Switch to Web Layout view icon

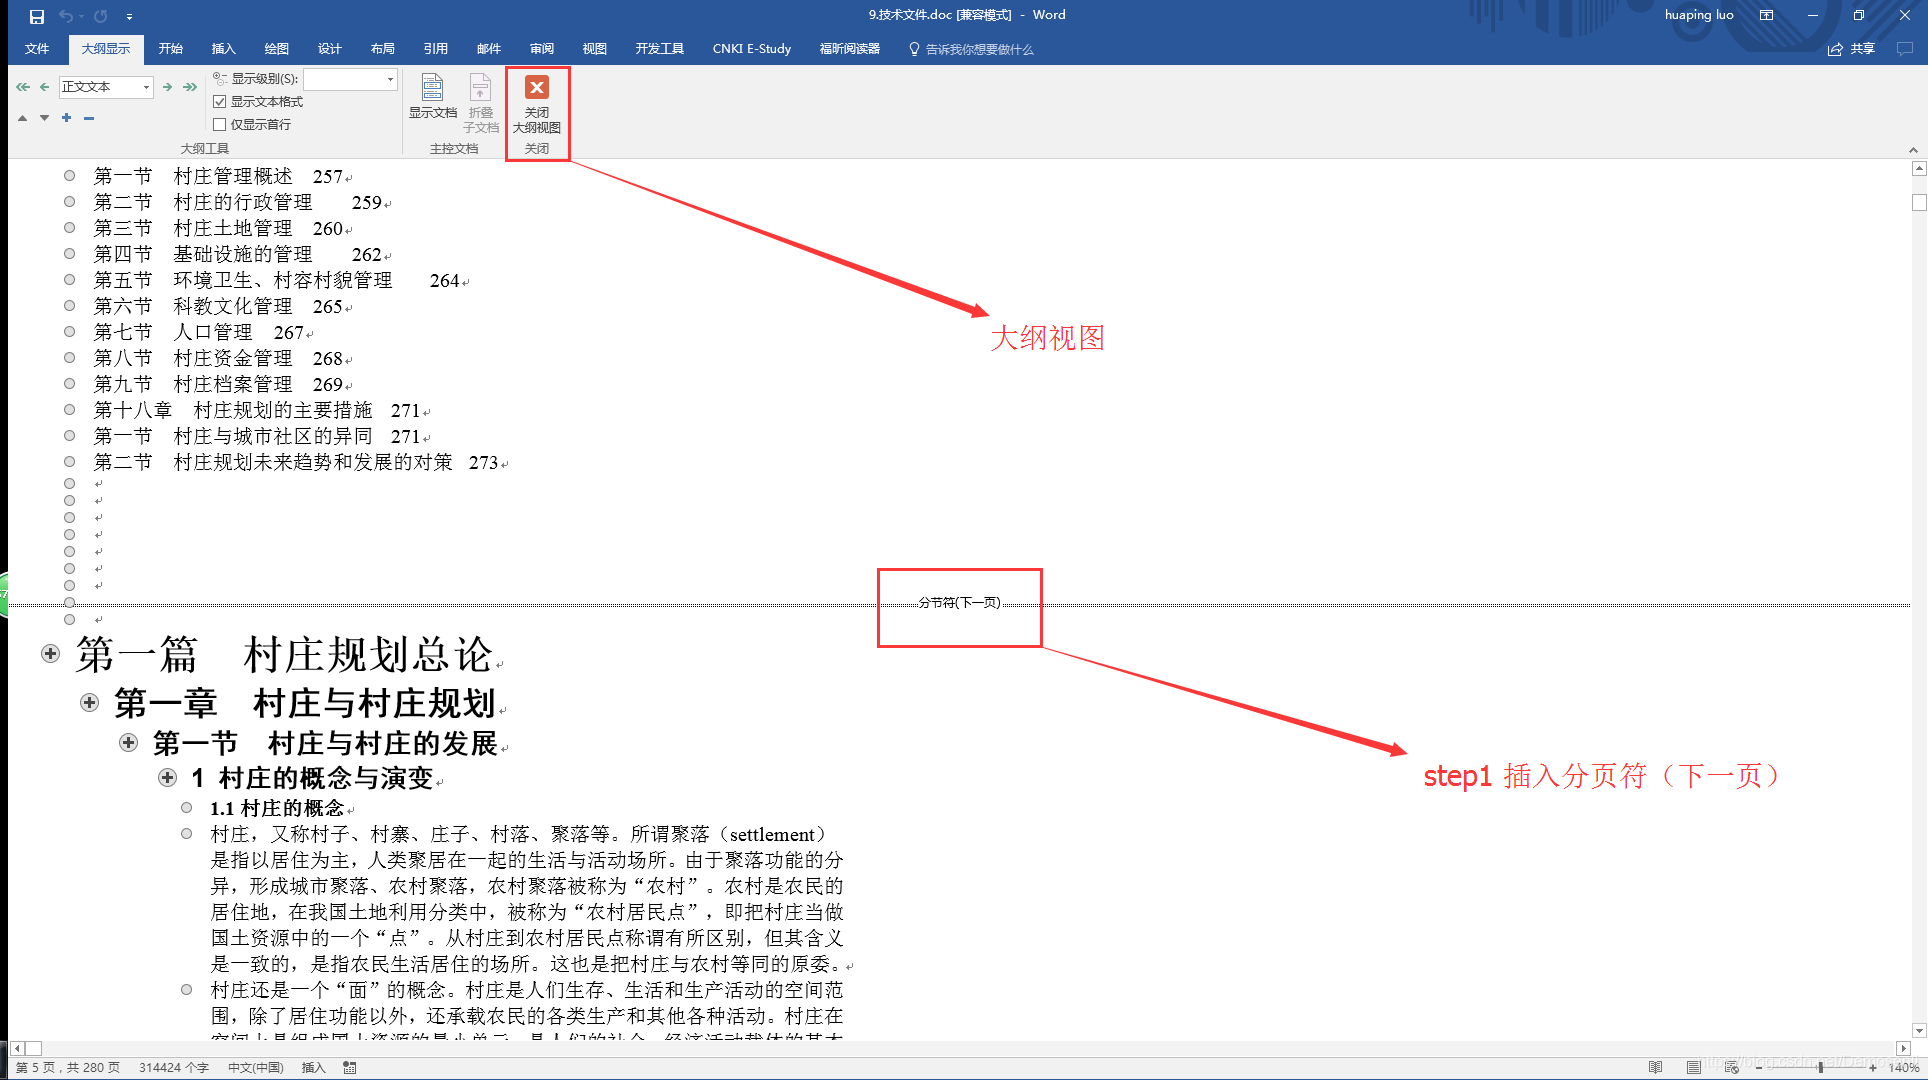1731,1068
